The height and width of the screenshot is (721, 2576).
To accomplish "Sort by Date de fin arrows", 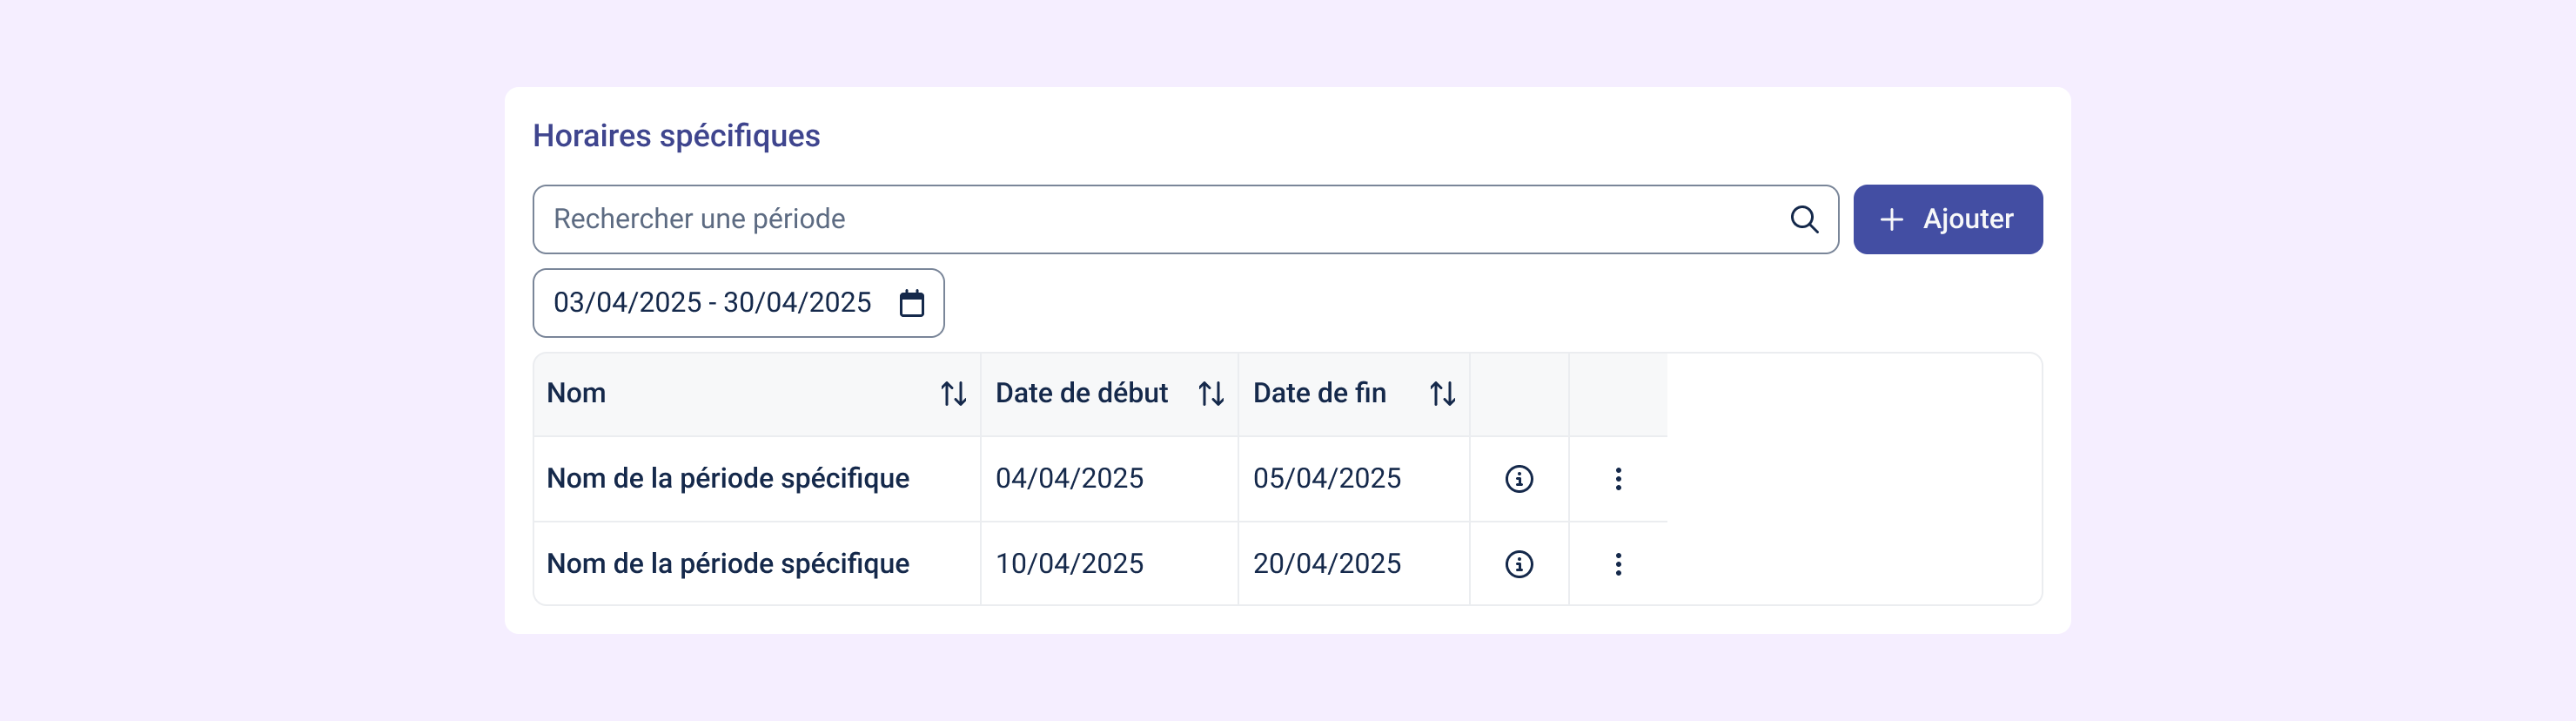I will (x=1441, y=394).
